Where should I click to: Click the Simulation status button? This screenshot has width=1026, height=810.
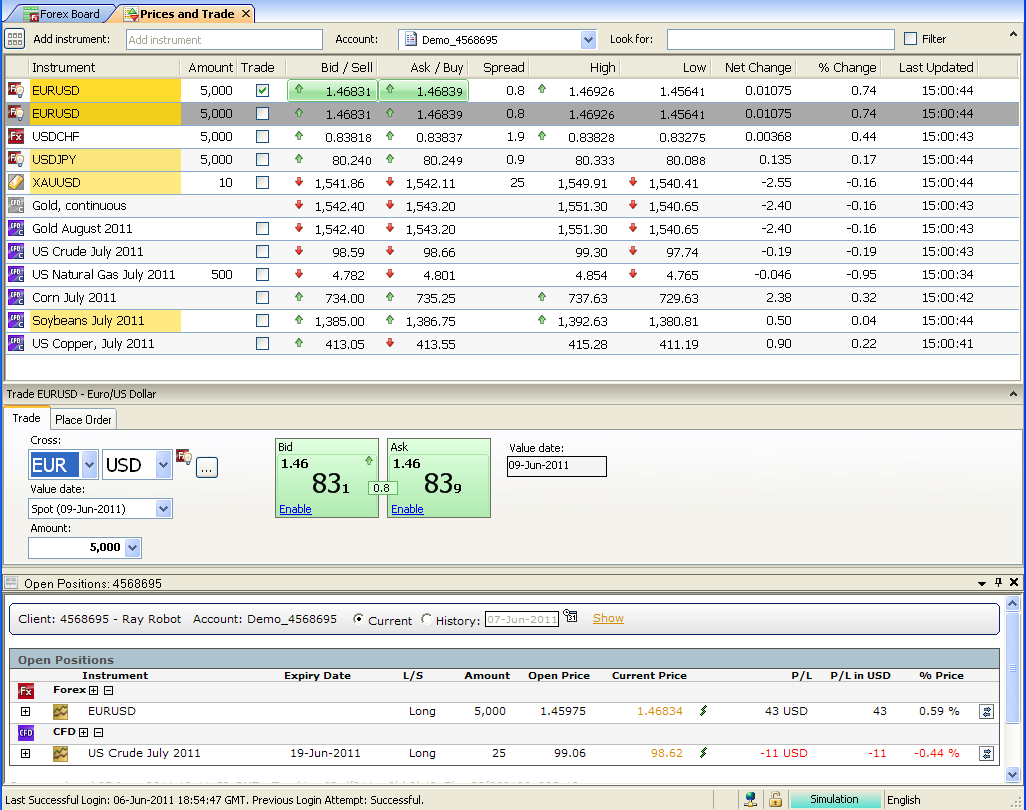coord(834,800)
